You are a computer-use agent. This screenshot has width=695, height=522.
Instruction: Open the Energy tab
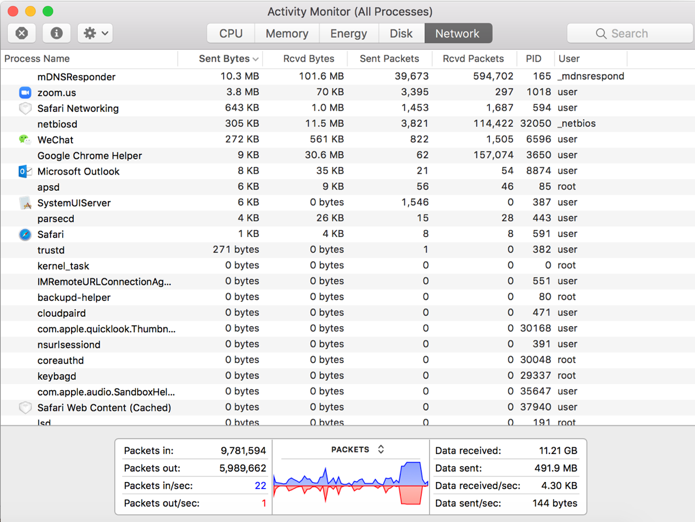(x=348, y=33)
